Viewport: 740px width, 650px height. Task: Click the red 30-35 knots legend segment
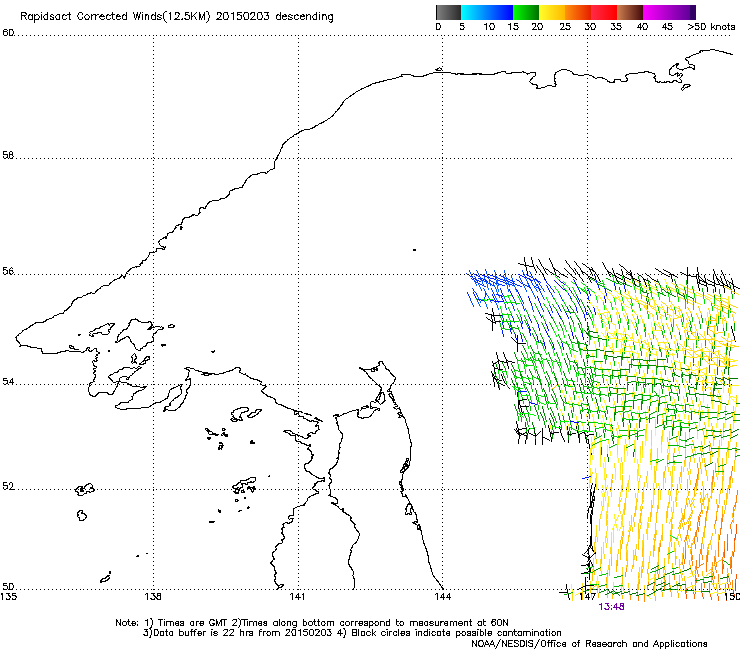[604, 12]
